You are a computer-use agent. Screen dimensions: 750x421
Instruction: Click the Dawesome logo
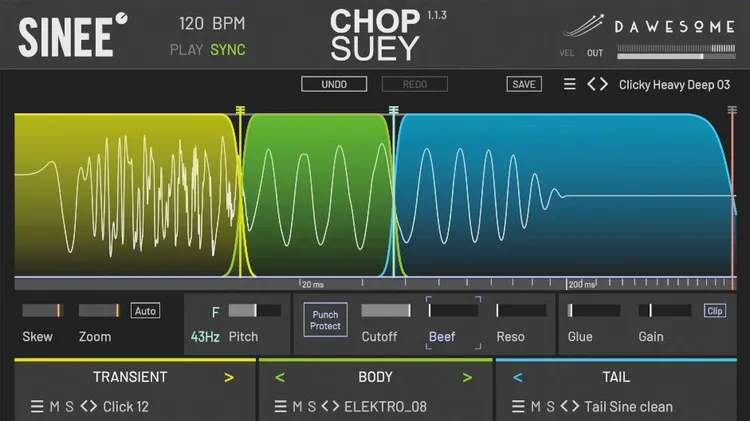coord(649,26)
